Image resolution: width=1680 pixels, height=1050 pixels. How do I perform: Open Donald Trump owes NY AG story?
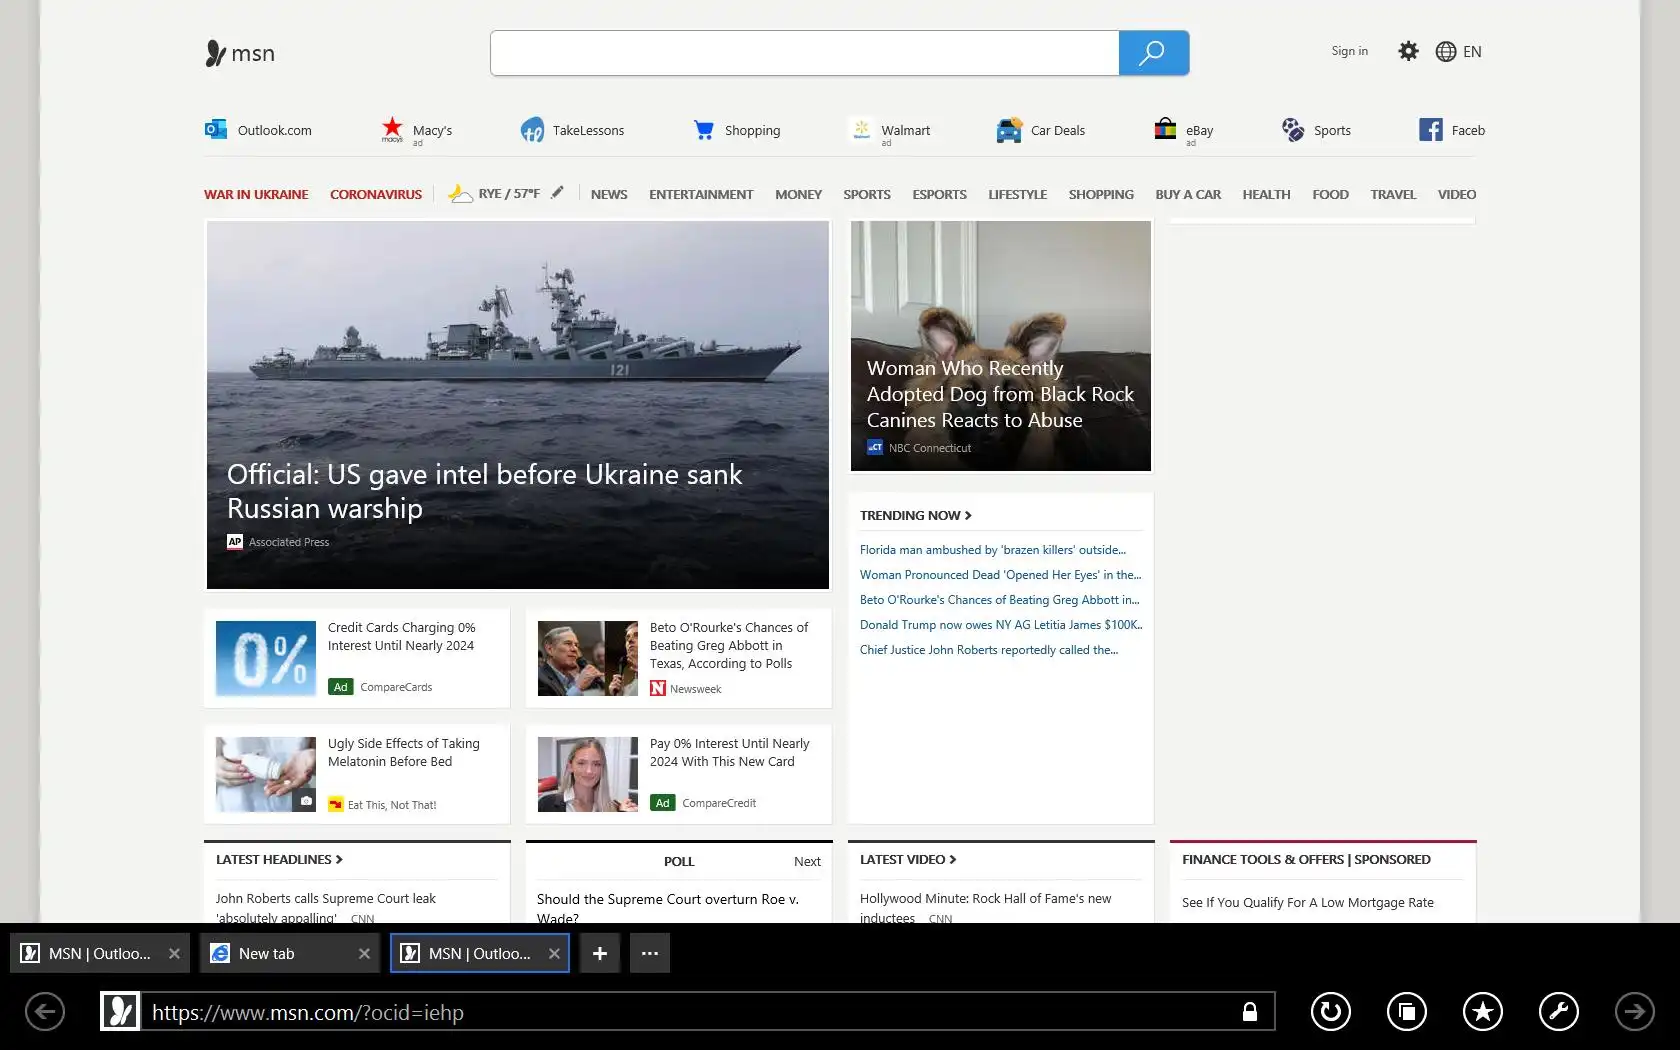click(1001, 625)
